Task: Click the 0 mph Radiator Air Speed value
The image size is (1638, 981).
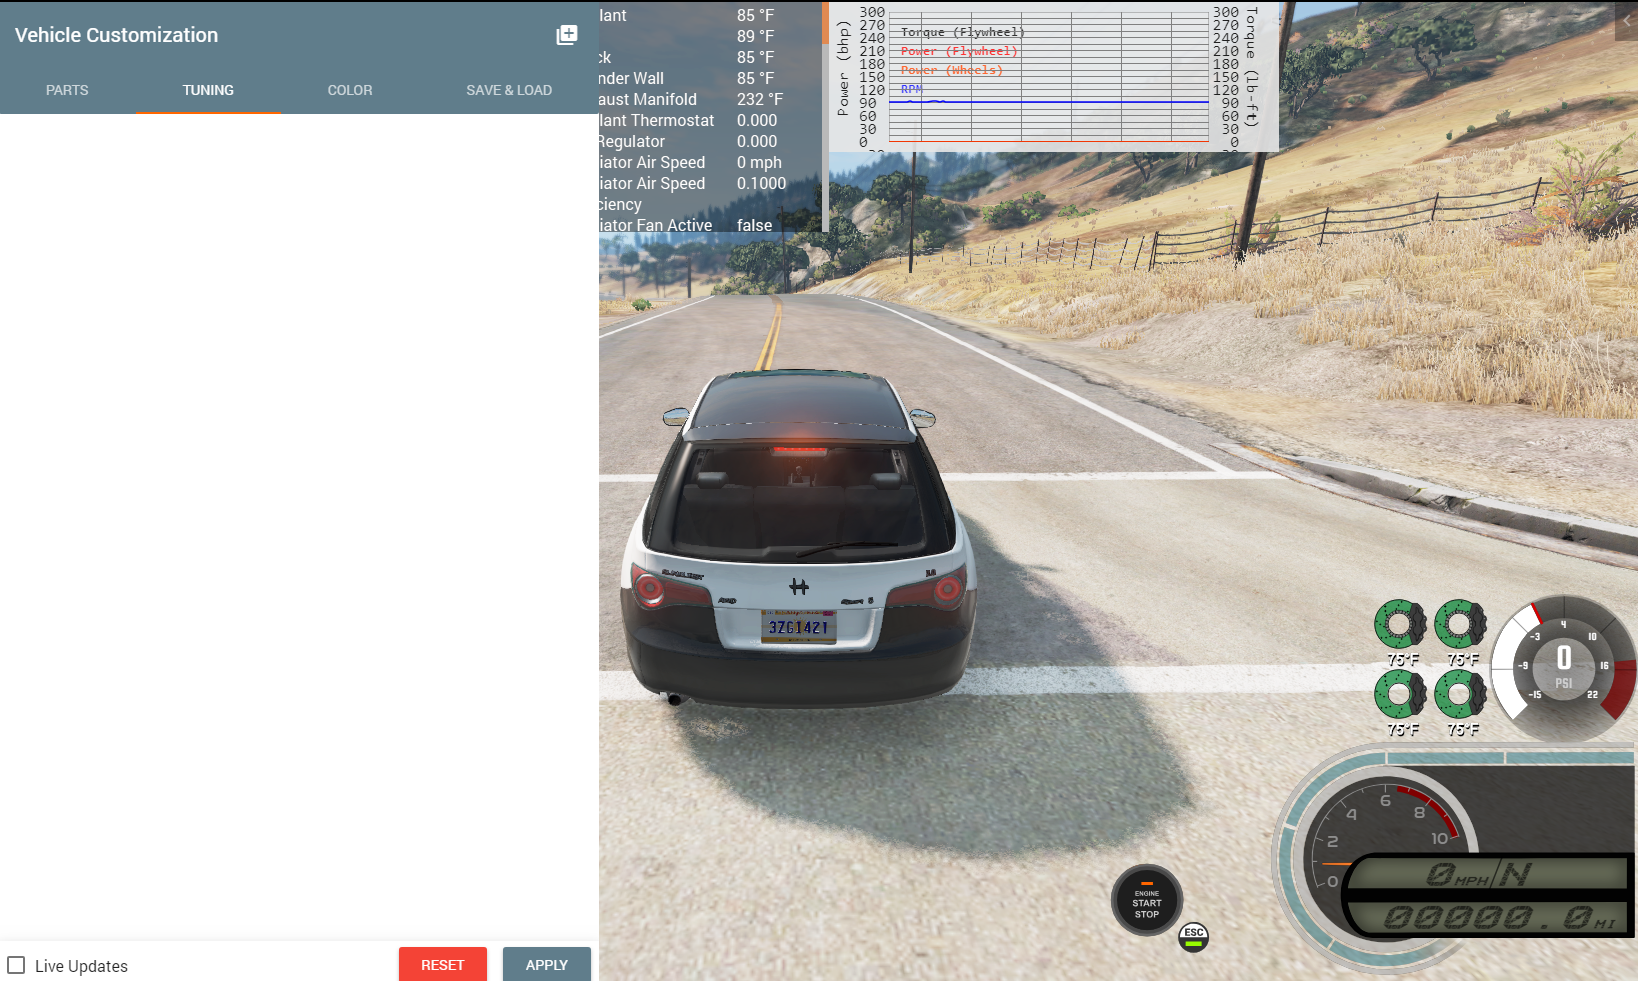Action: (760, 162)
